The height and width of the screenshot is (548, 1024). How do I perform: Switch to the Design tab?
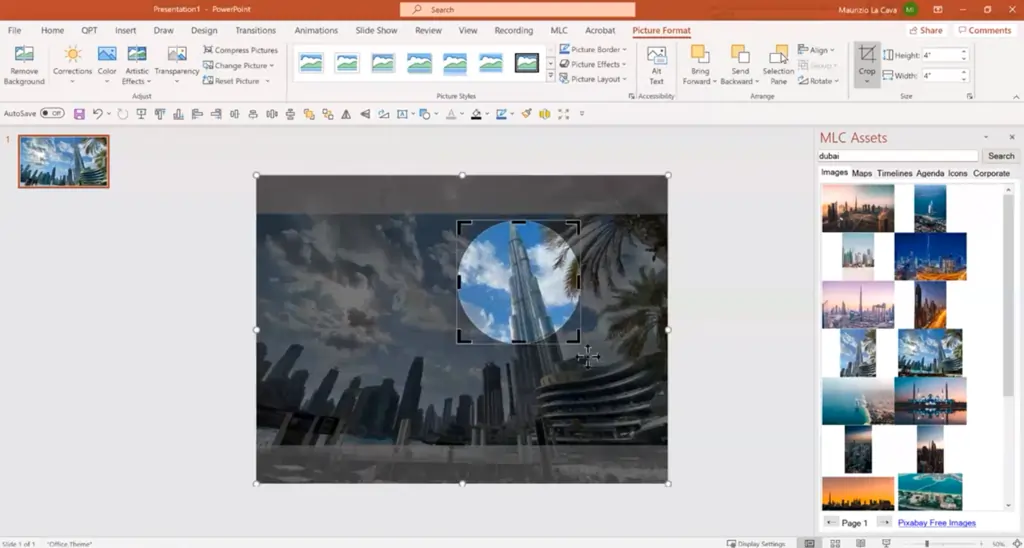pos(204,30)
